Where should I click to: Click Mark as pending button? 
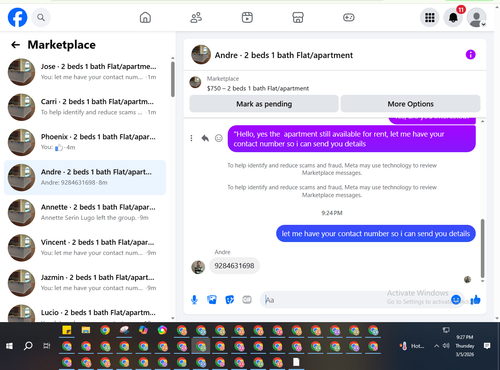click(264, 104)
